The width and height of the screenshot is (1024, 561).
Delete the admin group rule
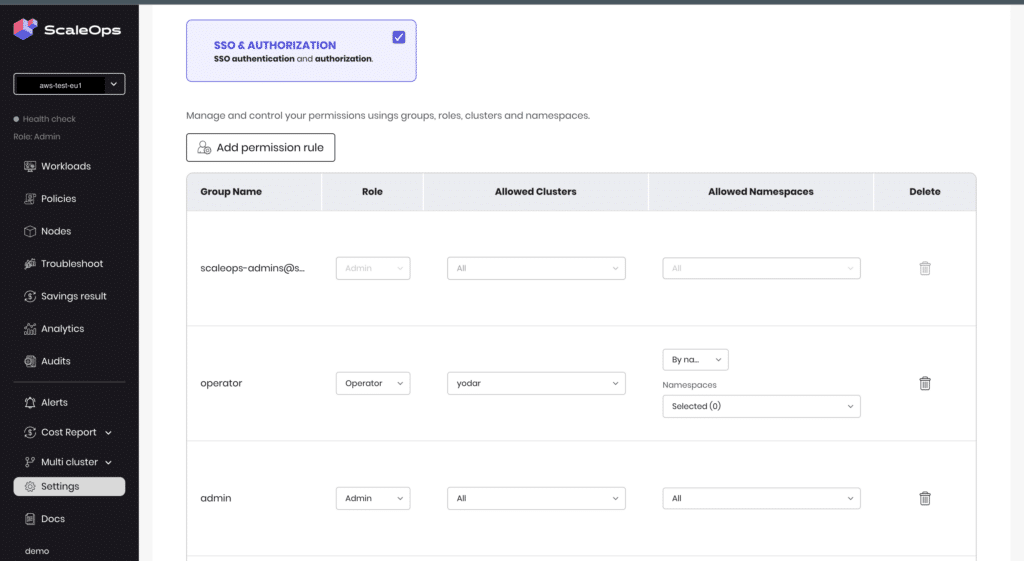pyautogui.click(x=924, y=498)
